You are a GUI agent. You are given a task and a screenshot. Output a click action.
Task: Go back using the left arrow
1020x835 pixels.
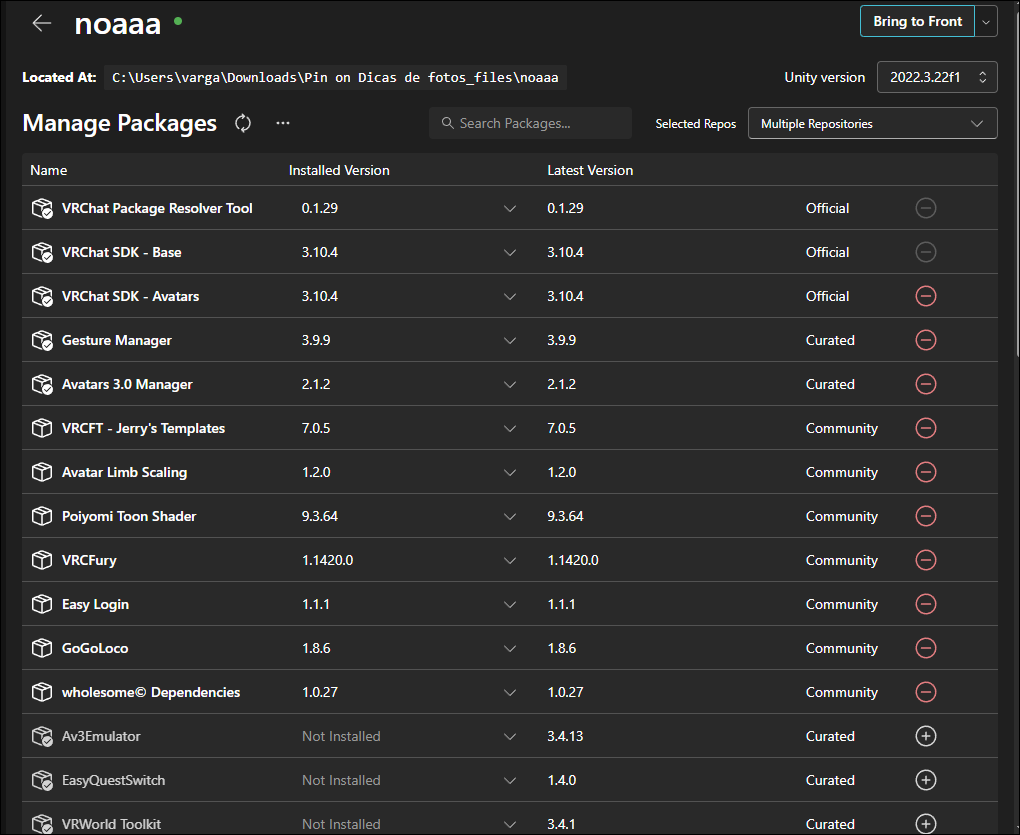[x=42, y=23]
